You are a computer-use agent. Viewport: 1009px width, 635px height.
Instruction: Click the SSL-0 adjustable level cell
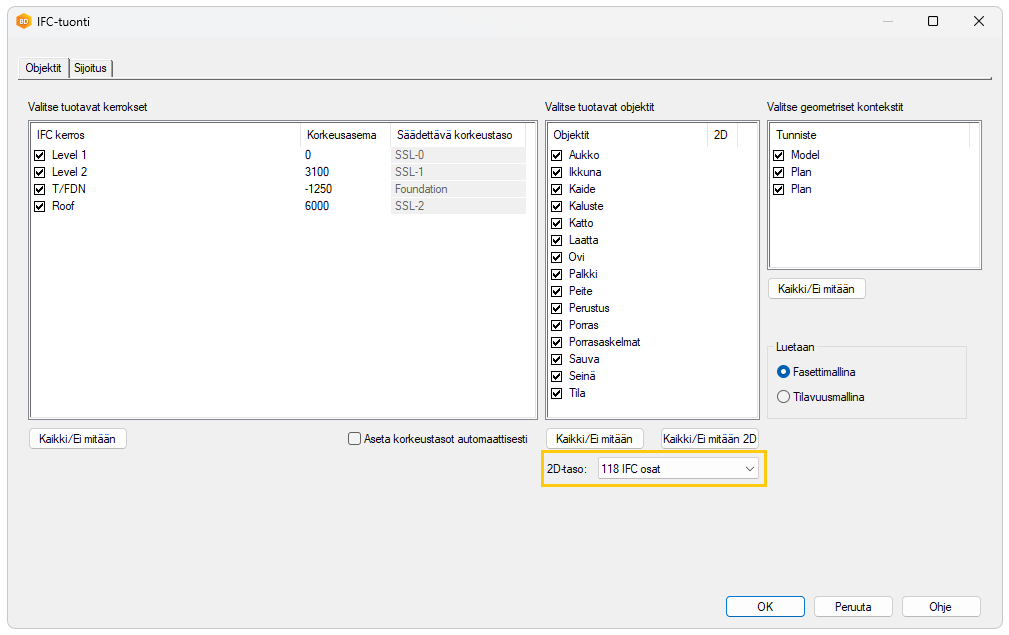pyautogui.click(x=458, y=155)
